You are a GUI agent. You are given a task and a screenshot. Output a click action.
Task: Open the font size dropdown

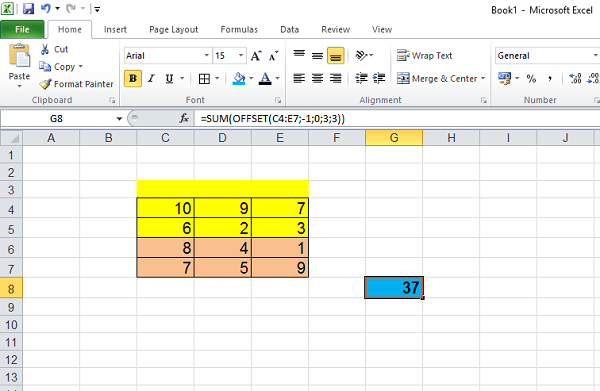coord(241,55)
